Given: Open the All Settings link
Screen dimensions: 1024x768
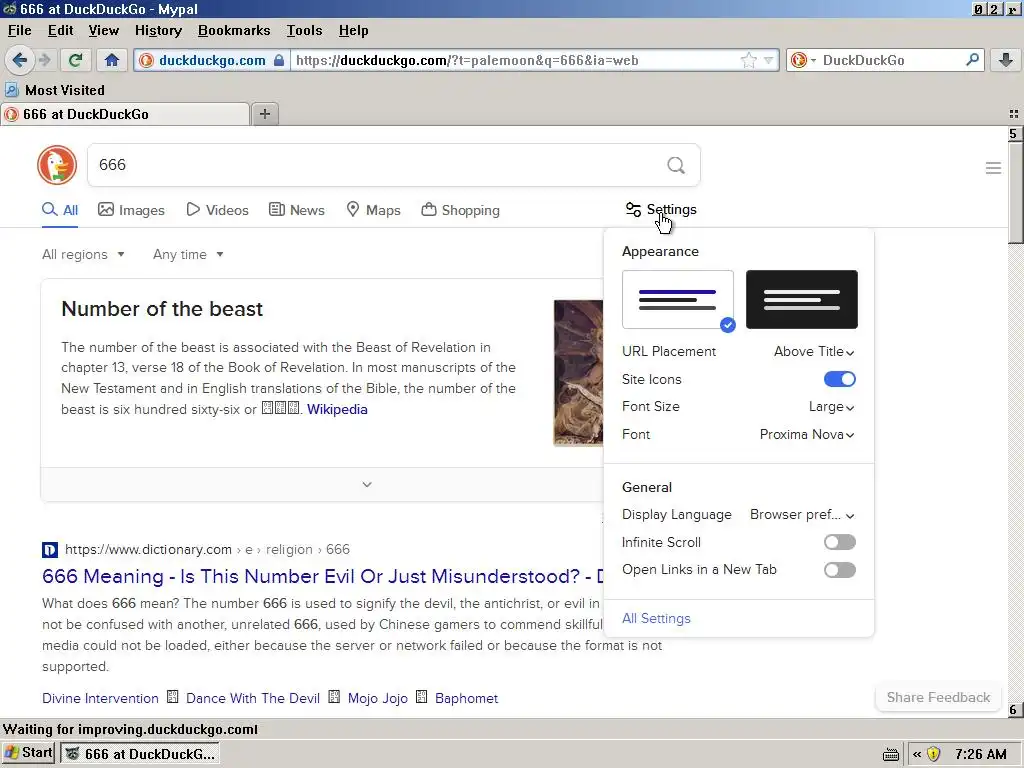Looking at the screenshot, I should coord(656,618).
